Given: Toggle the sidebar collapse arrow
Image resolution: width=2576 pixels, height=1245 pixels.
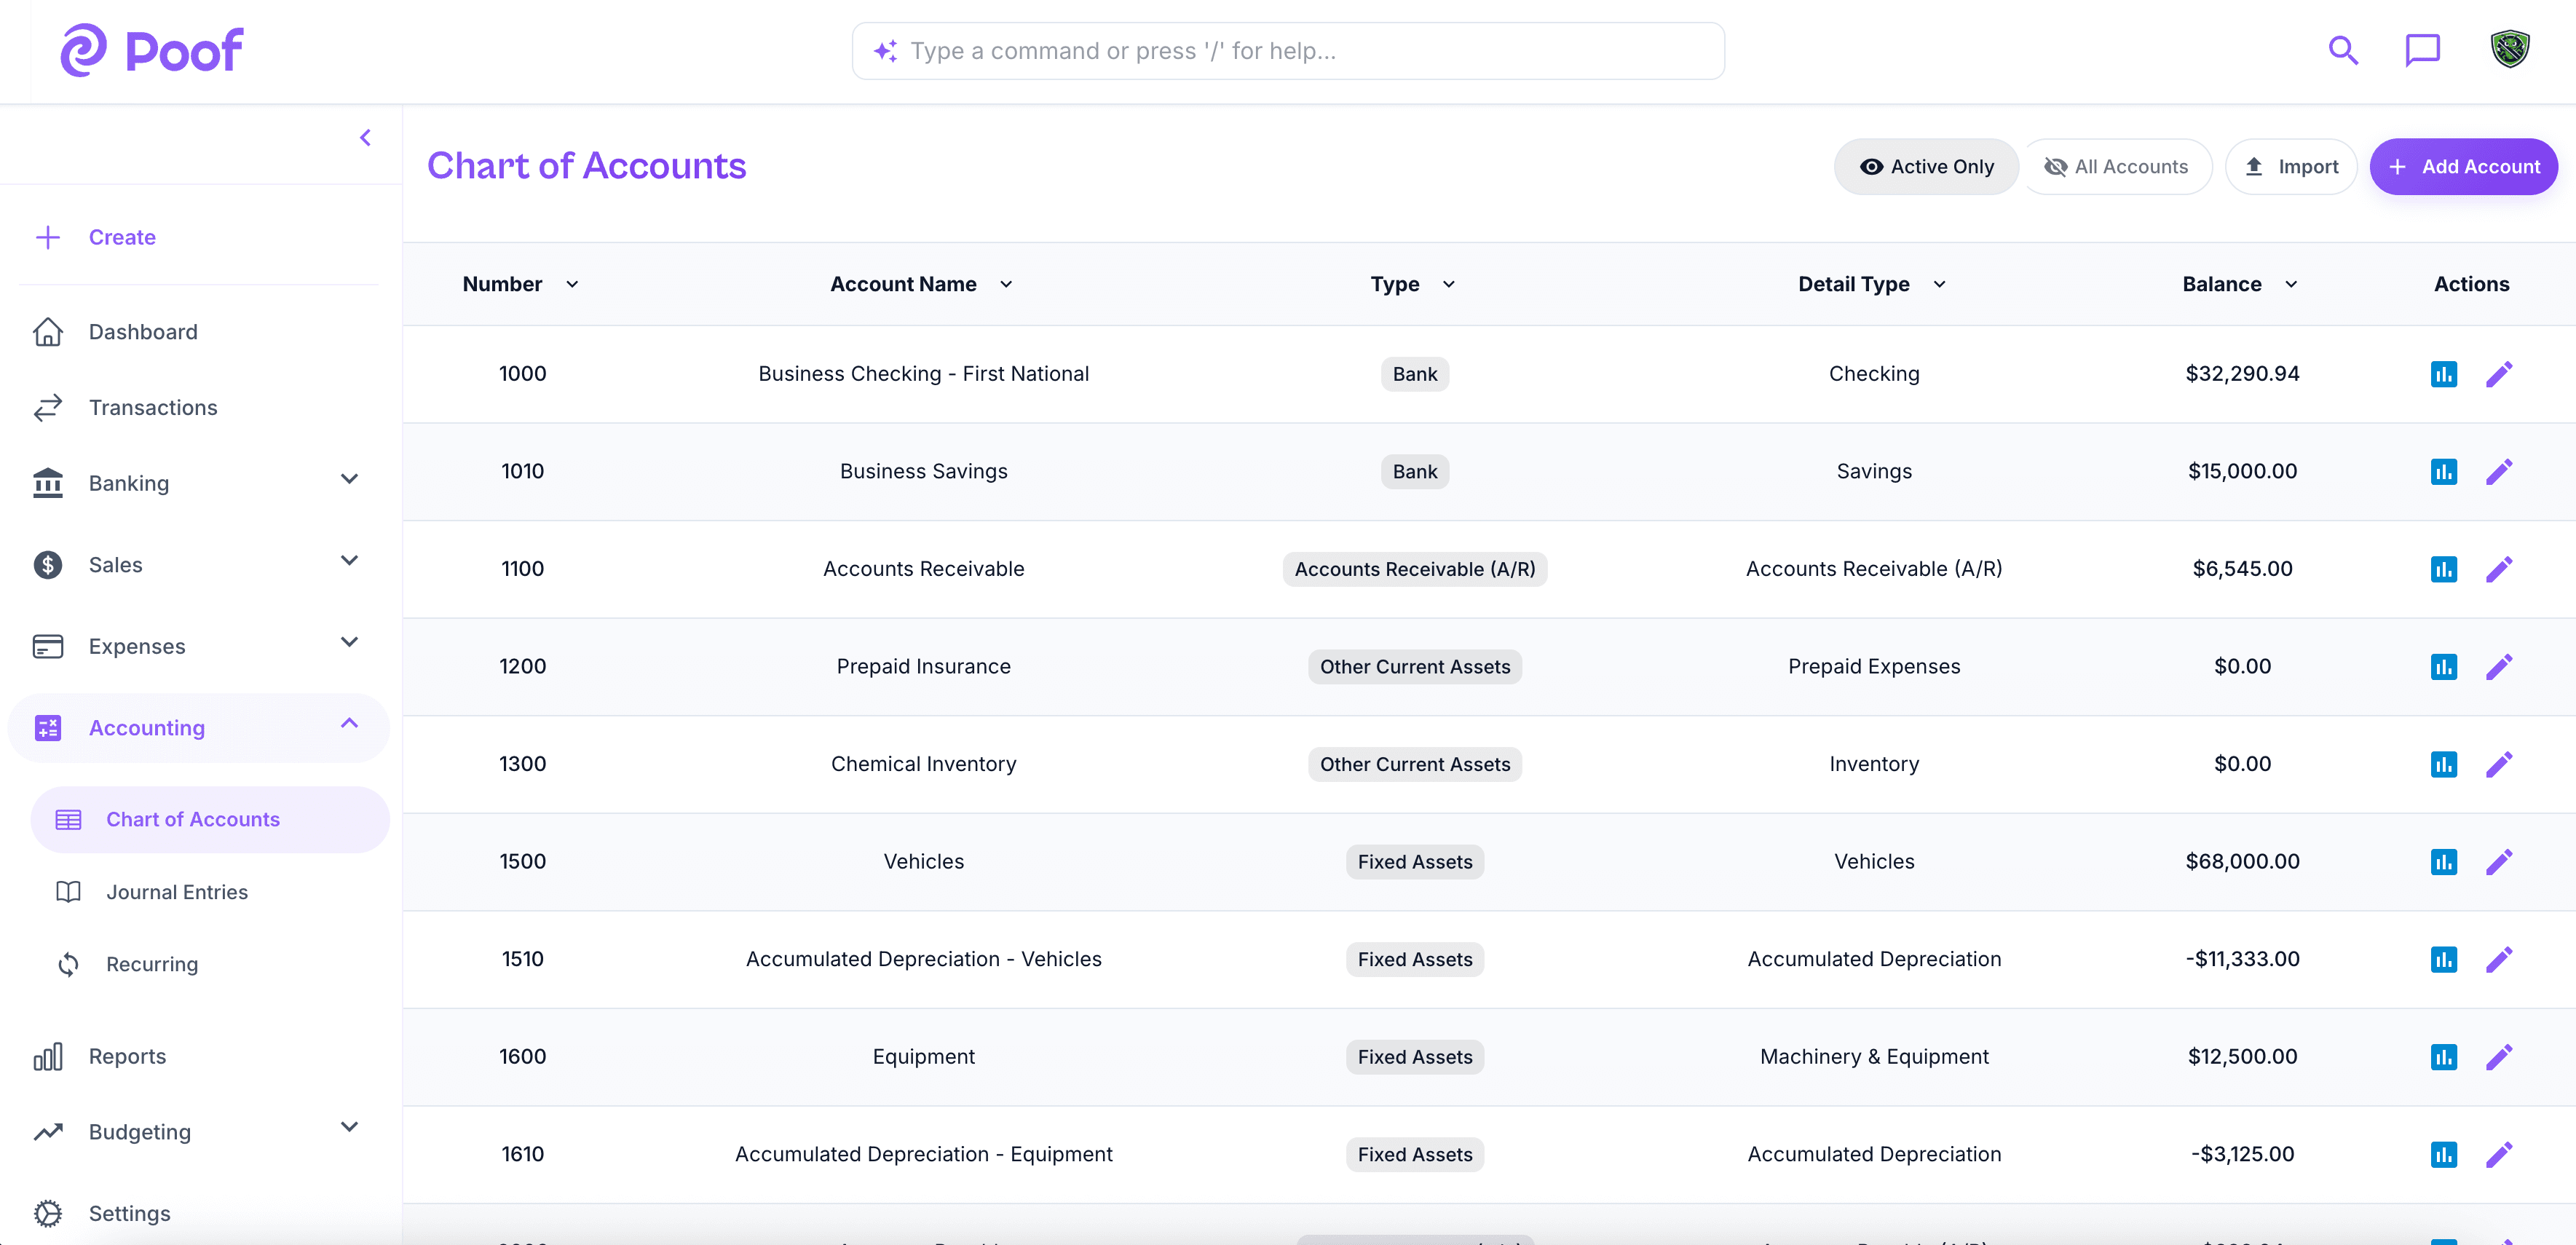Looking at the screenshot, I should 365,137.
